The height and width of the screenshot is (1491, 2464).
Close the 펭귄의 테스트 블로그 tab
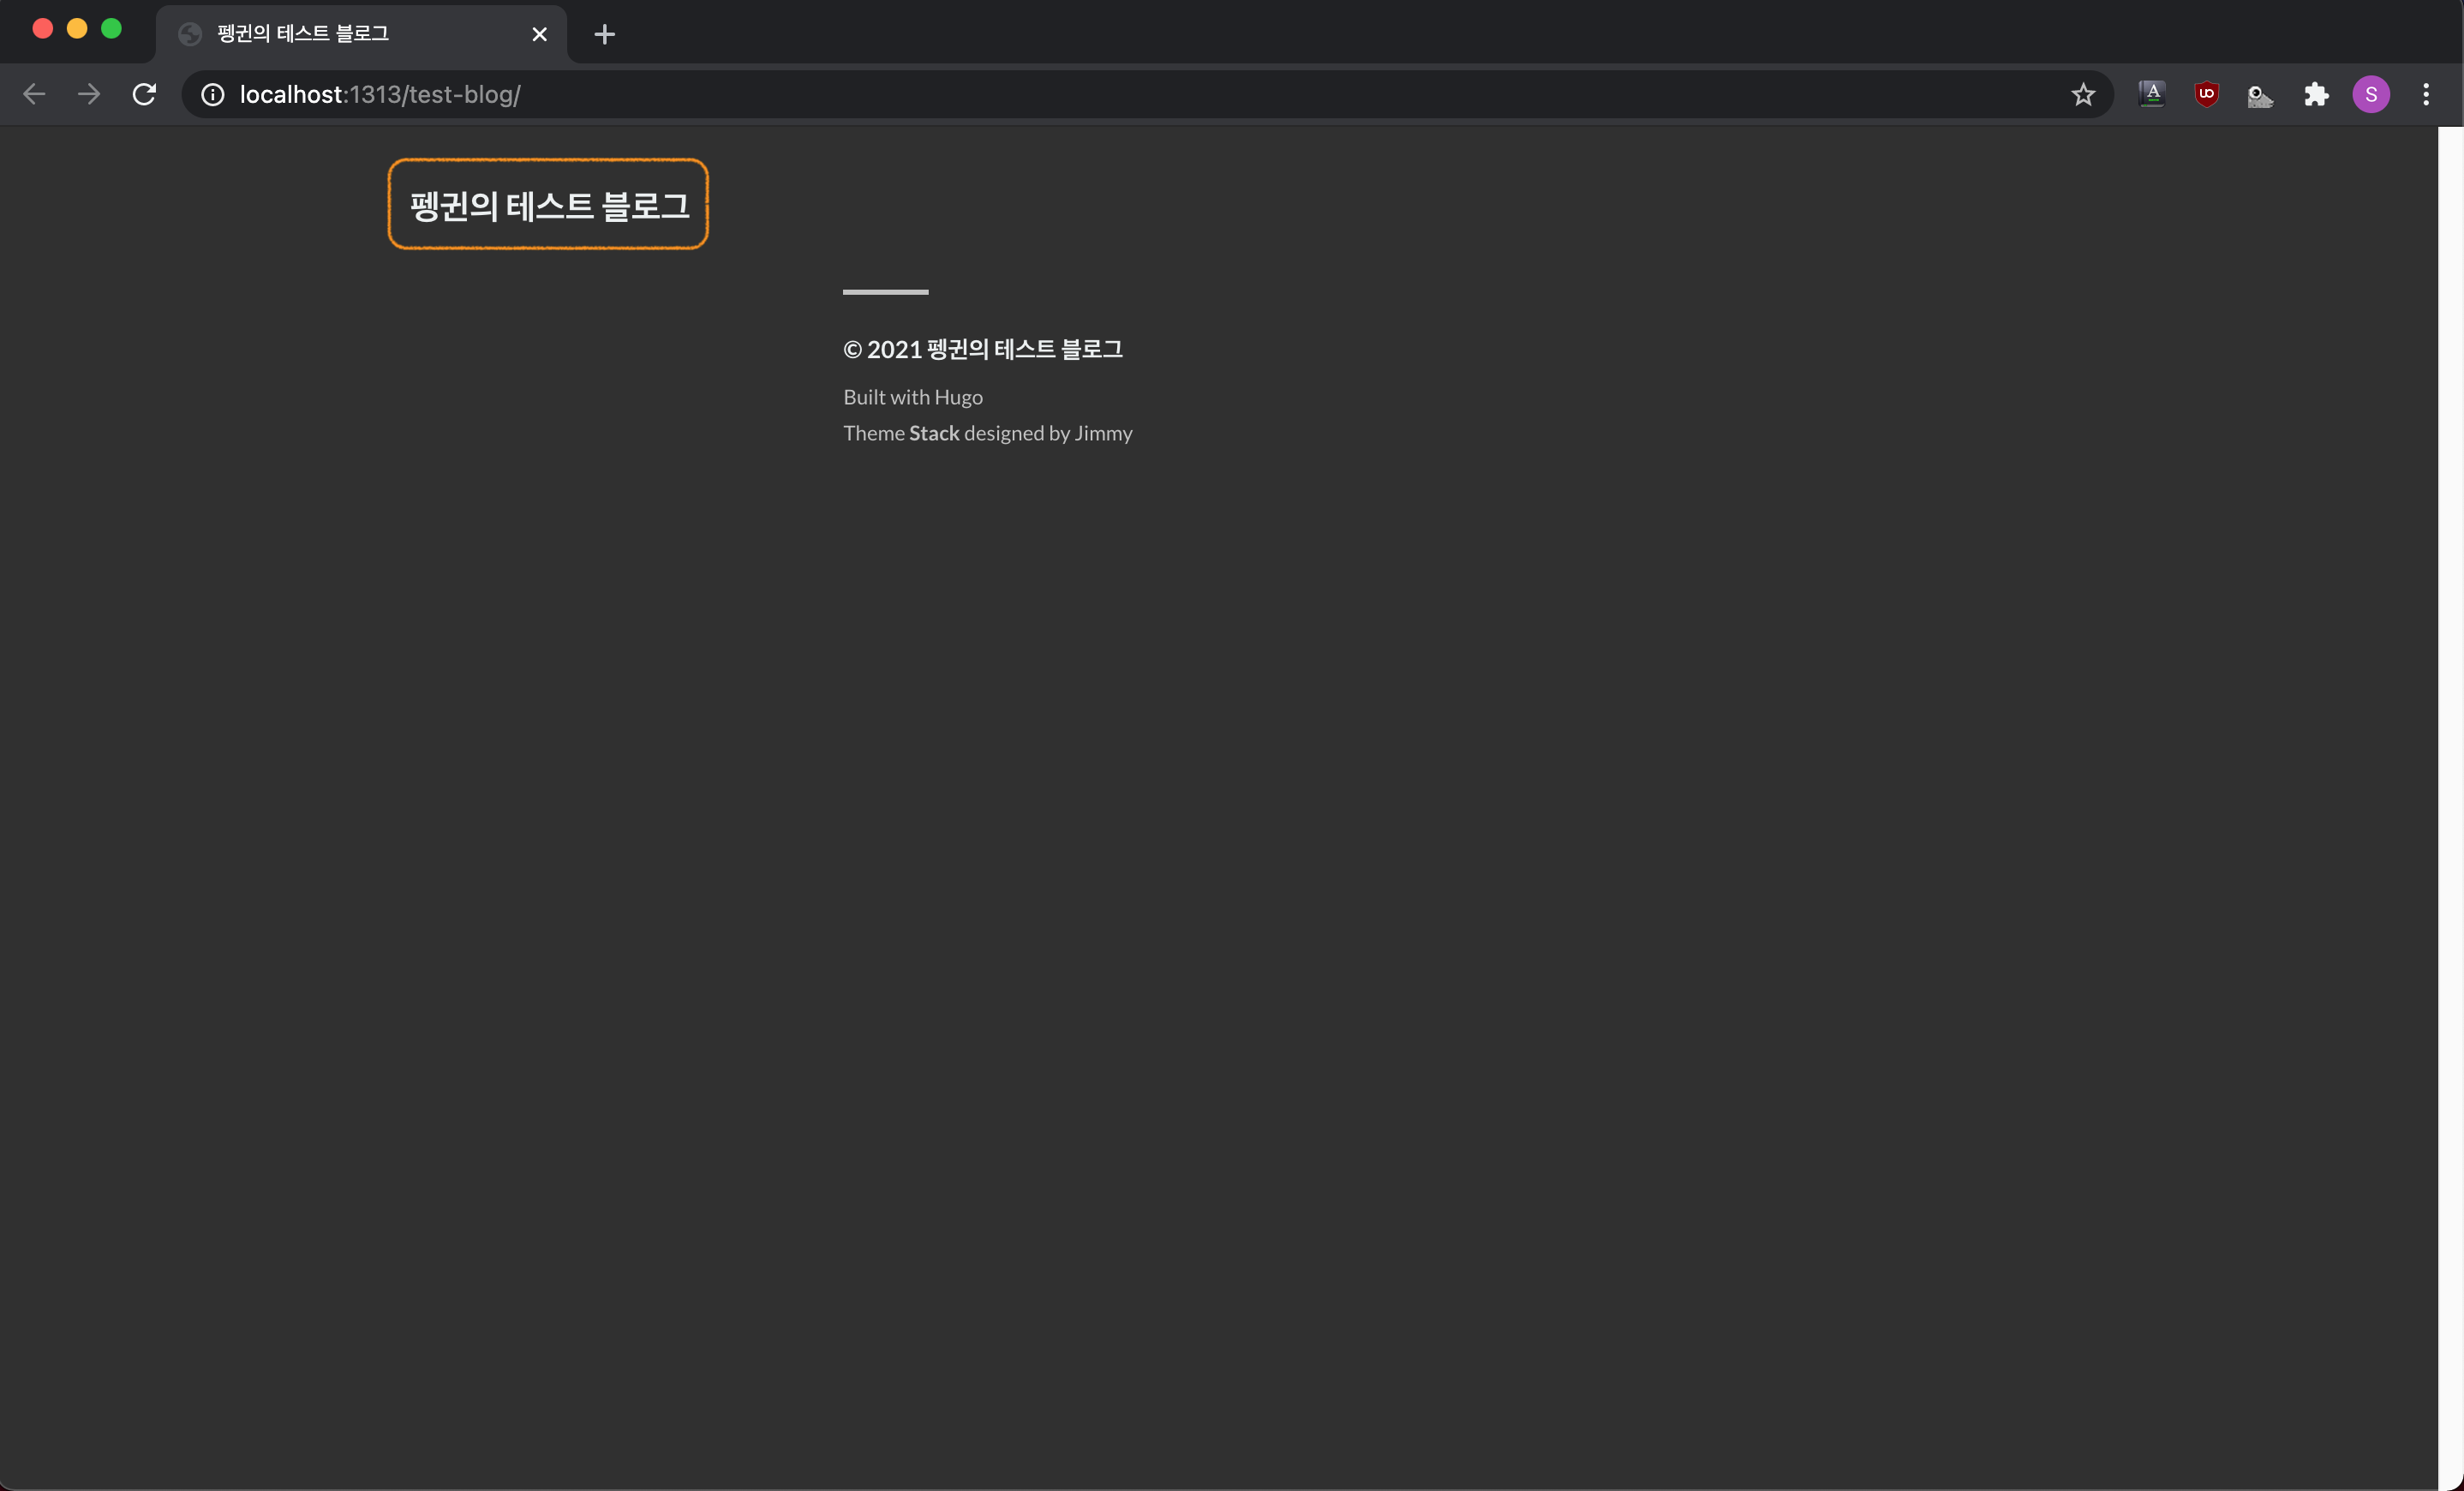tap(539, 34)
